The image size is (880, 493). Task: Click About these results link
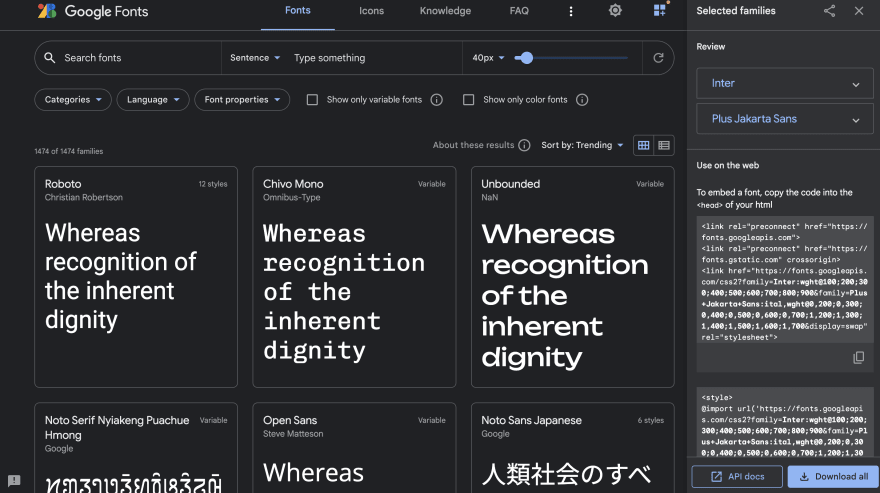pos(473,145)
